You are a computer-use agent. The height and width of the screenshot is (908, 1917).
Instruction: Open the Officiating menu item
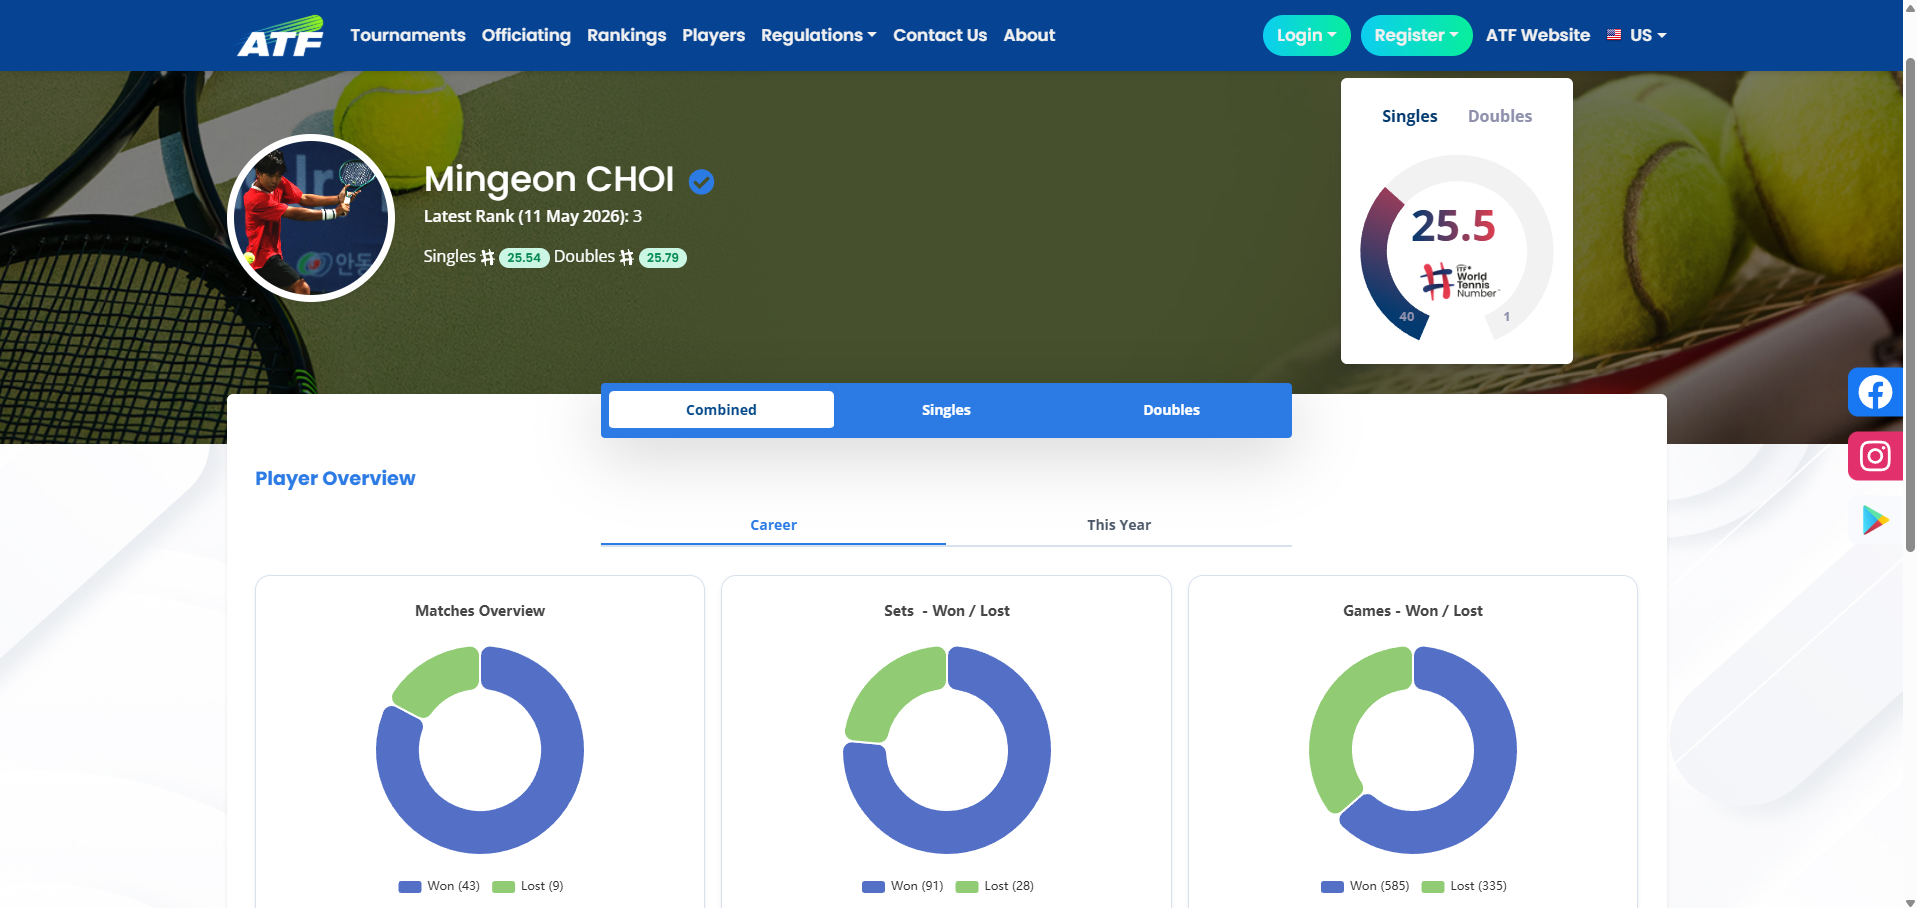tap(526, 35)
